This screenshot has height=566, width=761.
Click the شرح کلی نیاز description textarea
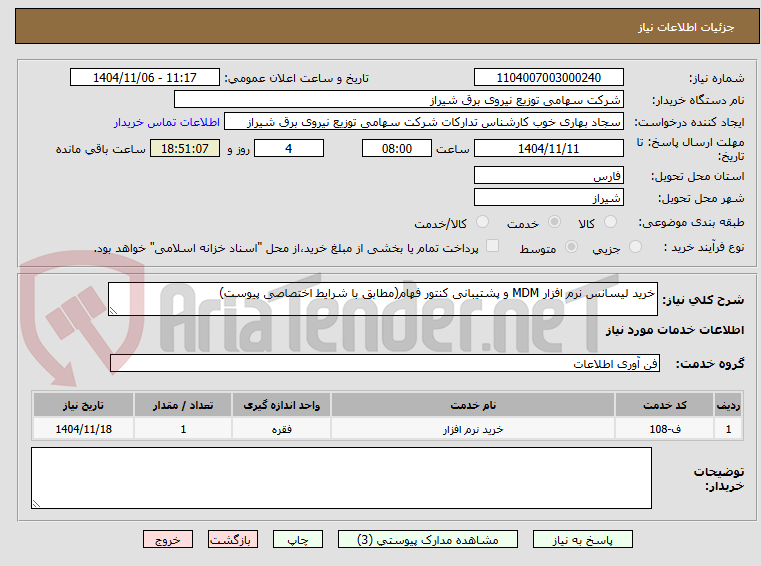[x=383, y=299]
